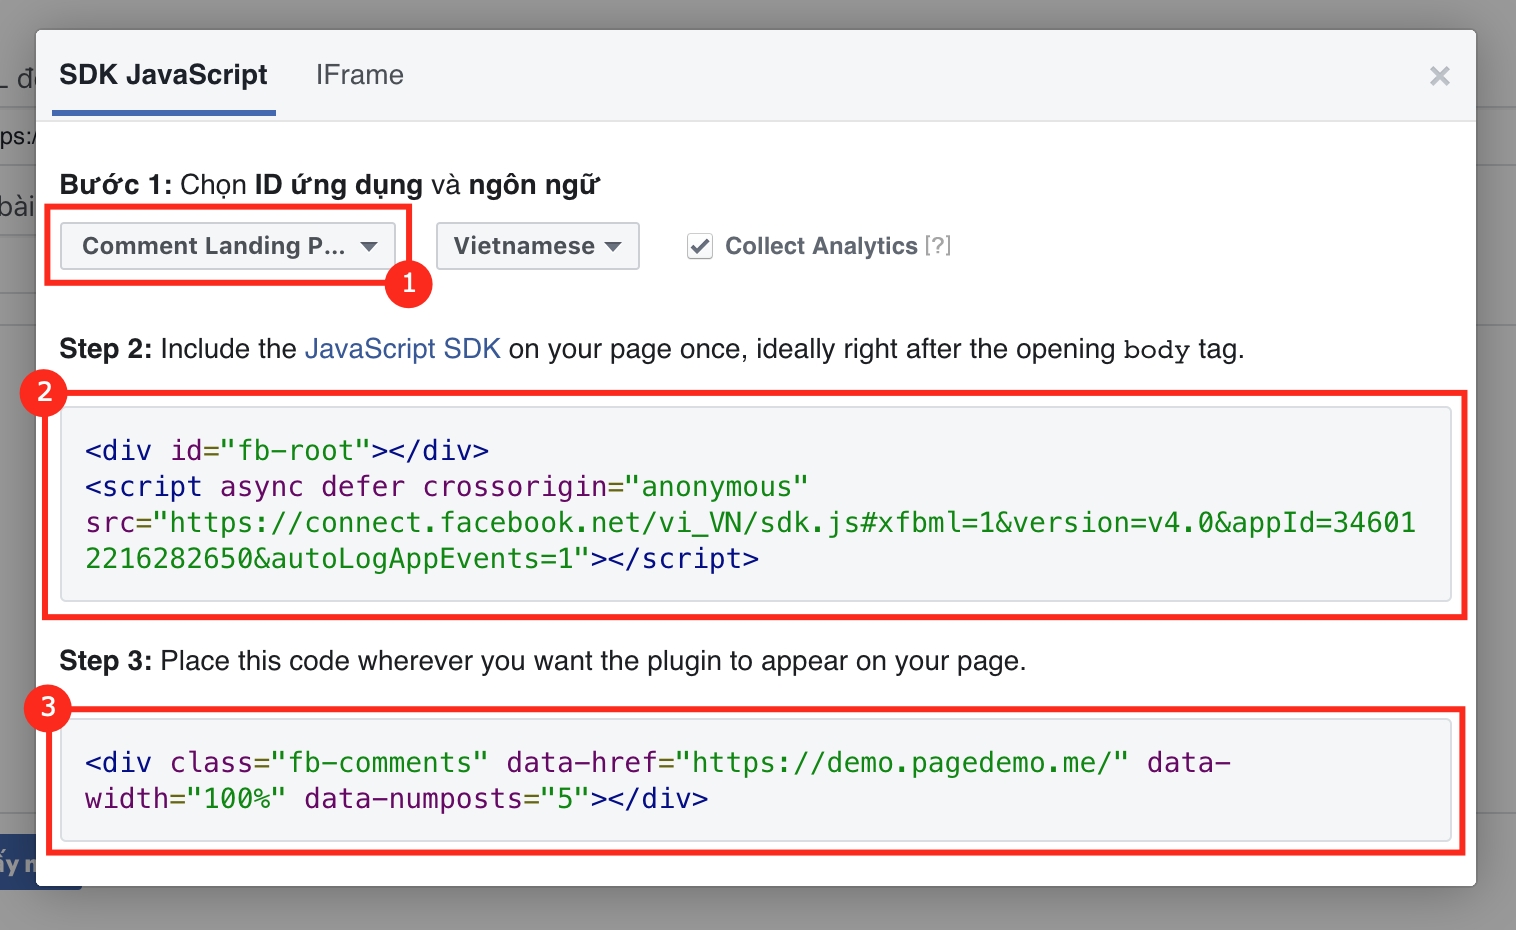This screenshot has width=1516, height=930.
Task: Click the 'body' tag word in Step 2
Action: point(1156,350)
